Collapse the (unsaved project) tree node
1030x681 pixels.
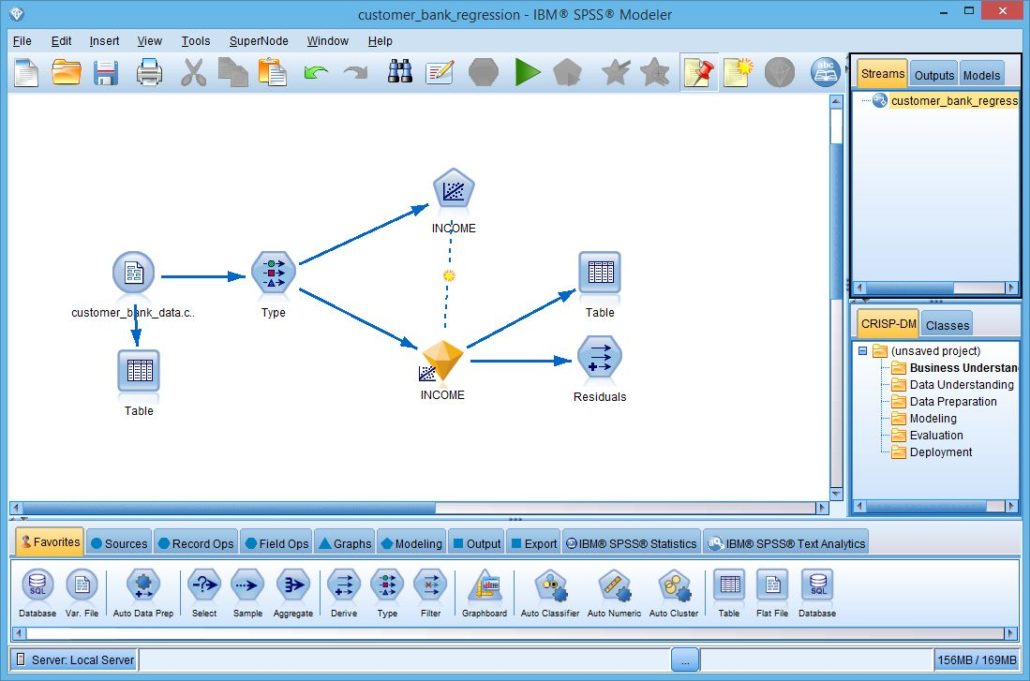[862, 351]
